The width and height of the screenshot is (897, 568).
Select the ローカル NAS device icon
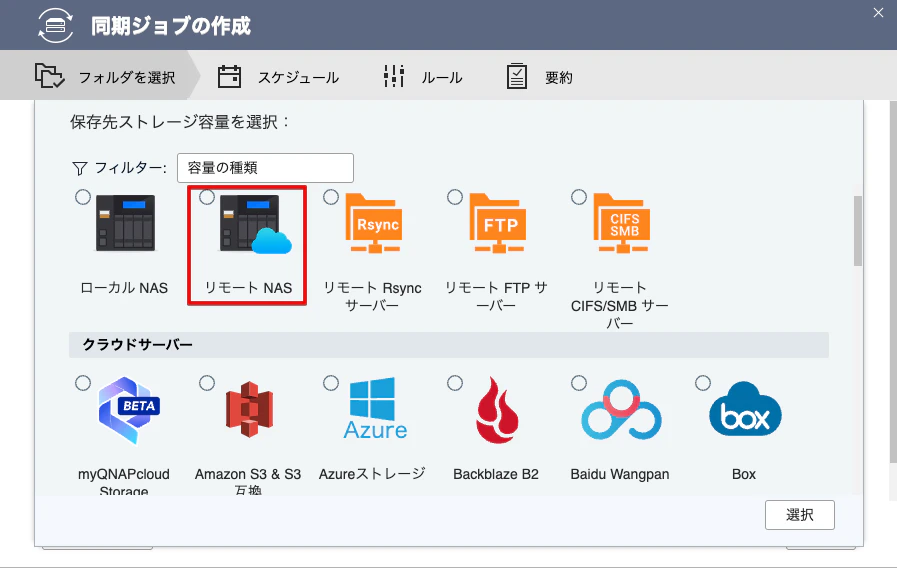coord(125,223)
